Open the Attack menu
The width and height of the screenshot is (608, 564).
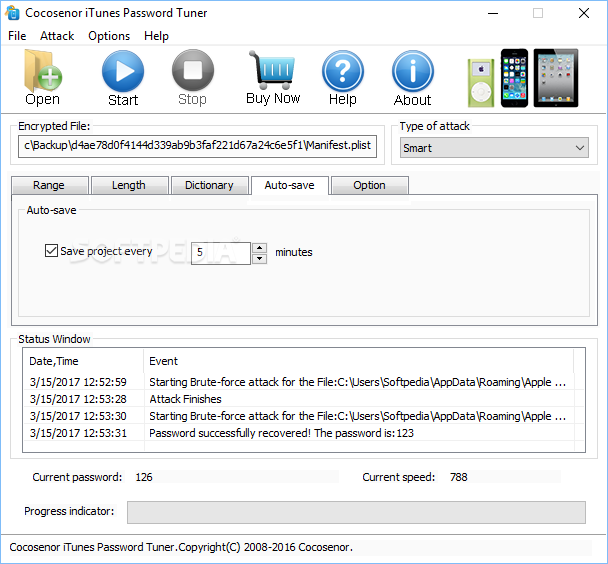tap(57, 36)
